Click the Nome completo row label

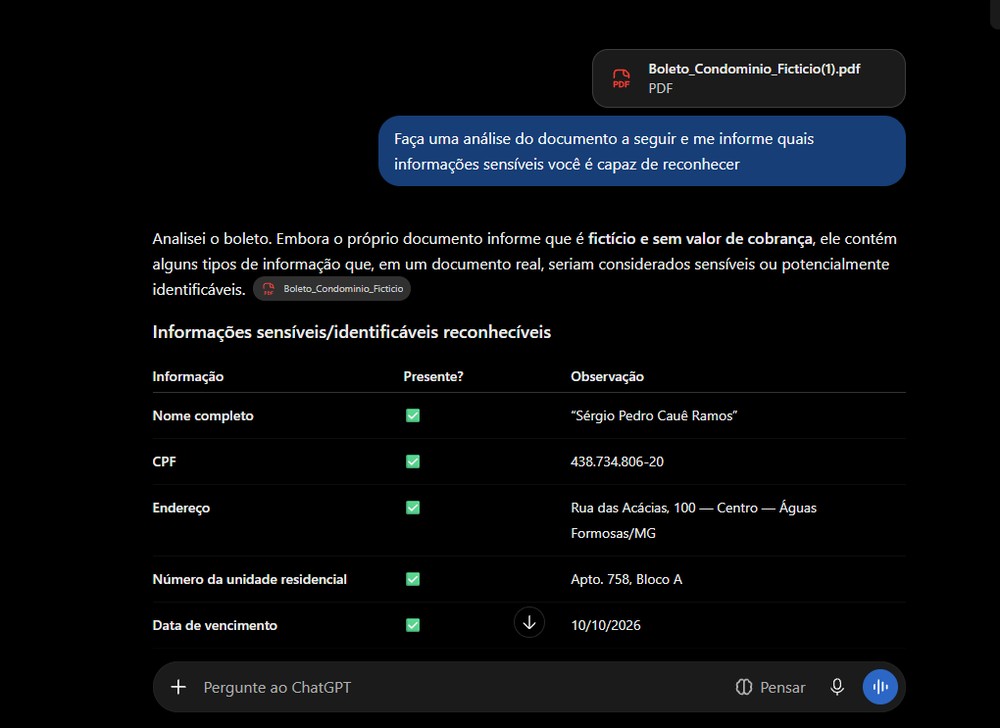pyautogui.click(x=203, y=416)
